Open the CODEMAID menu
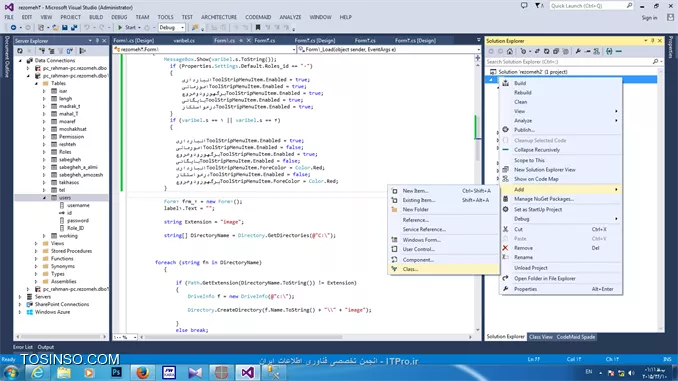678x381 pixels. pyautogui.click(x=258, y=17)
